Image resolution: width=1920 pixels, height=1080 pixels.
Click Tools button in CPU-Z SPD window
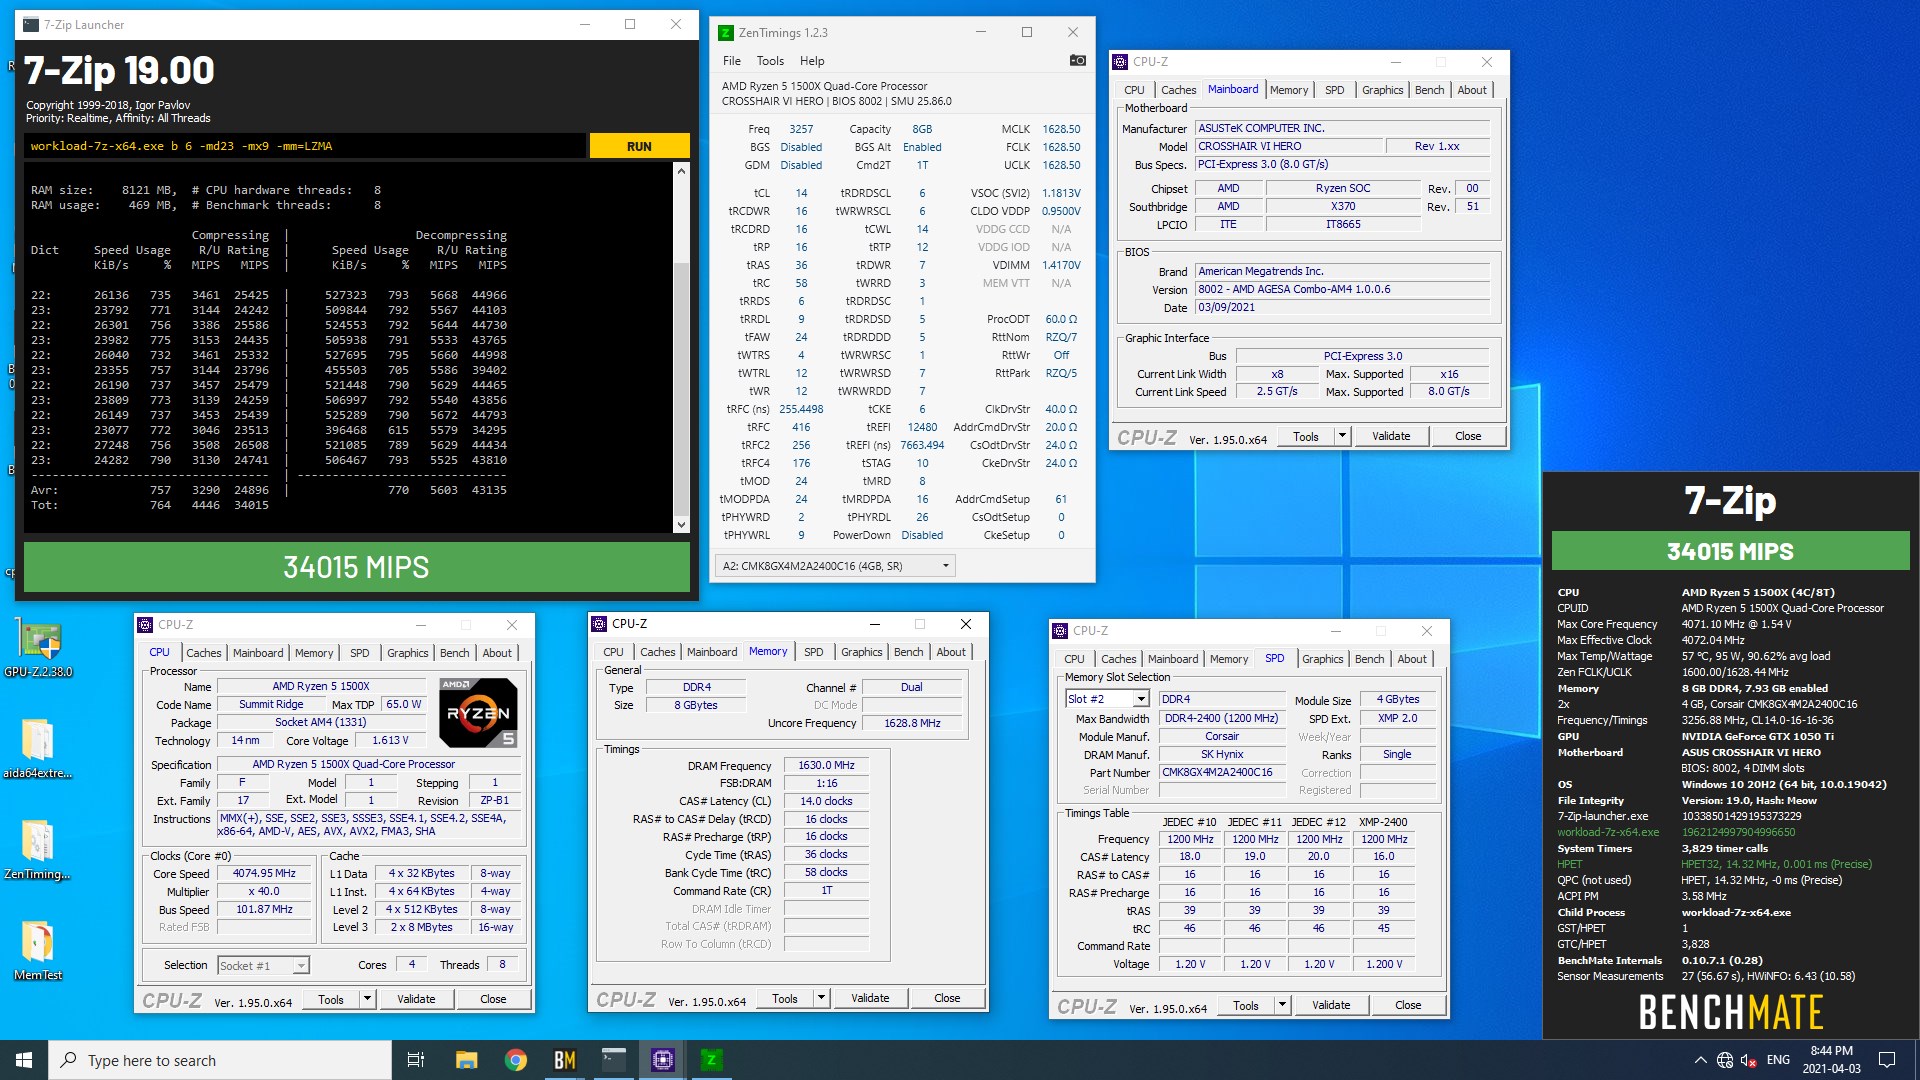[1246, 1005]
